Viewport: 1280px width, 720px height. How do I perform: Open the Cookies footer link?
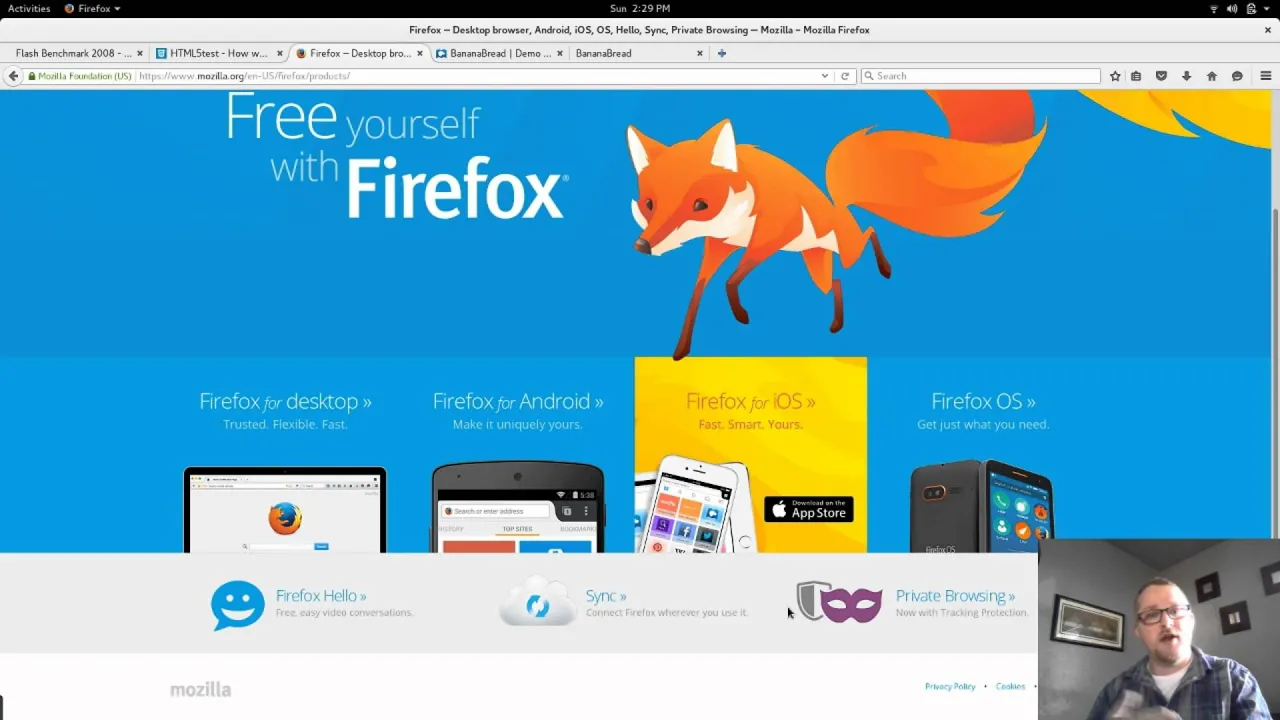(x=1010, y=687)
